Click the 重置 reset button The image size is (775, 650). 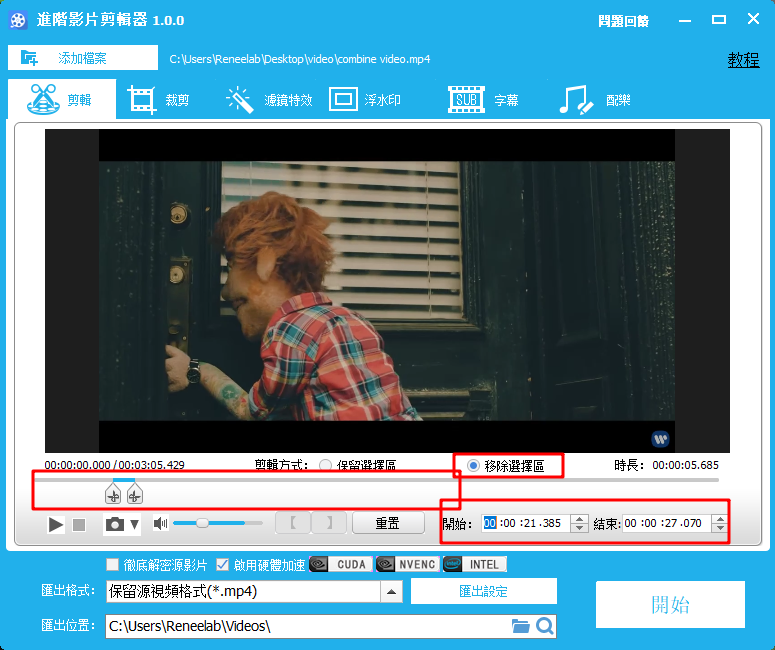[x=388, y=523]
